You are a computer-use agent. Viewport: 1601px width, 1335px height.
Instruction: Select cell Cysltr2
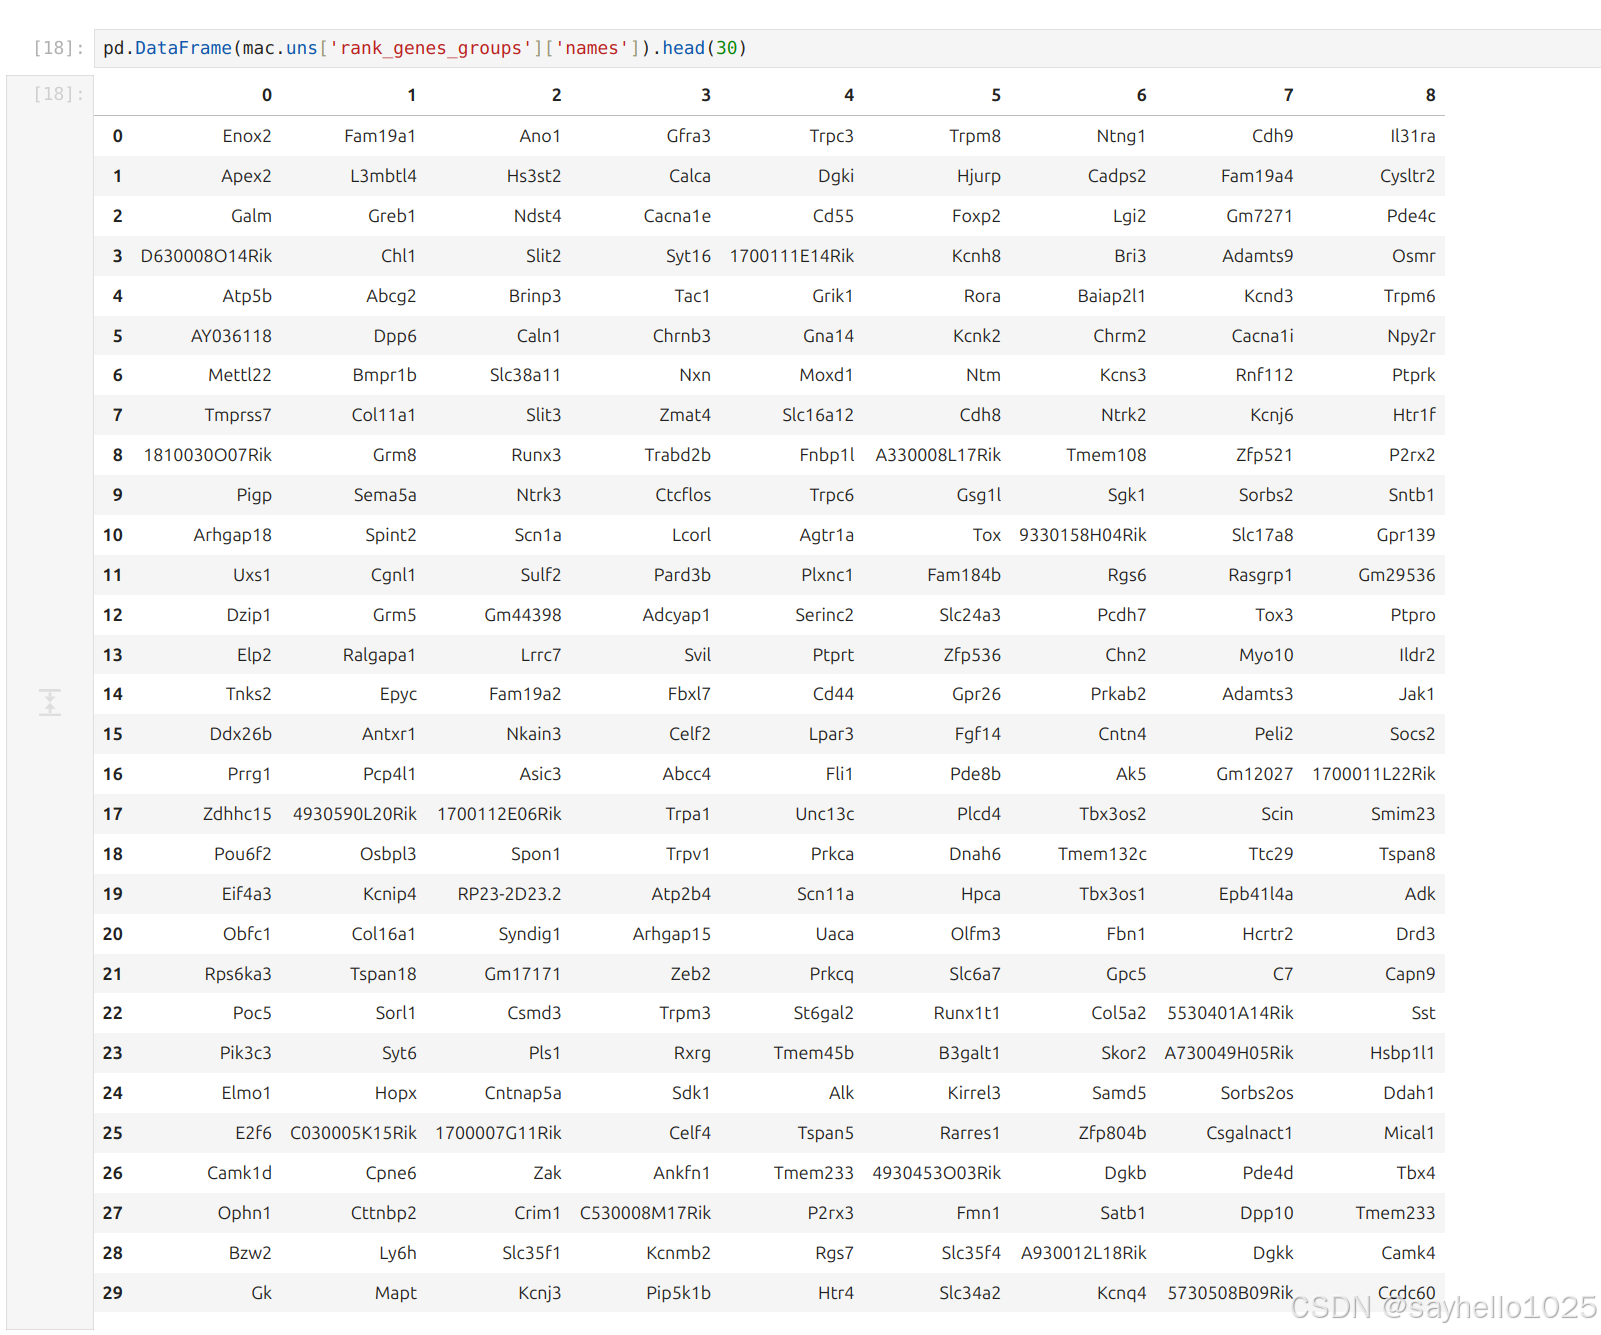tap(1407, 176)
